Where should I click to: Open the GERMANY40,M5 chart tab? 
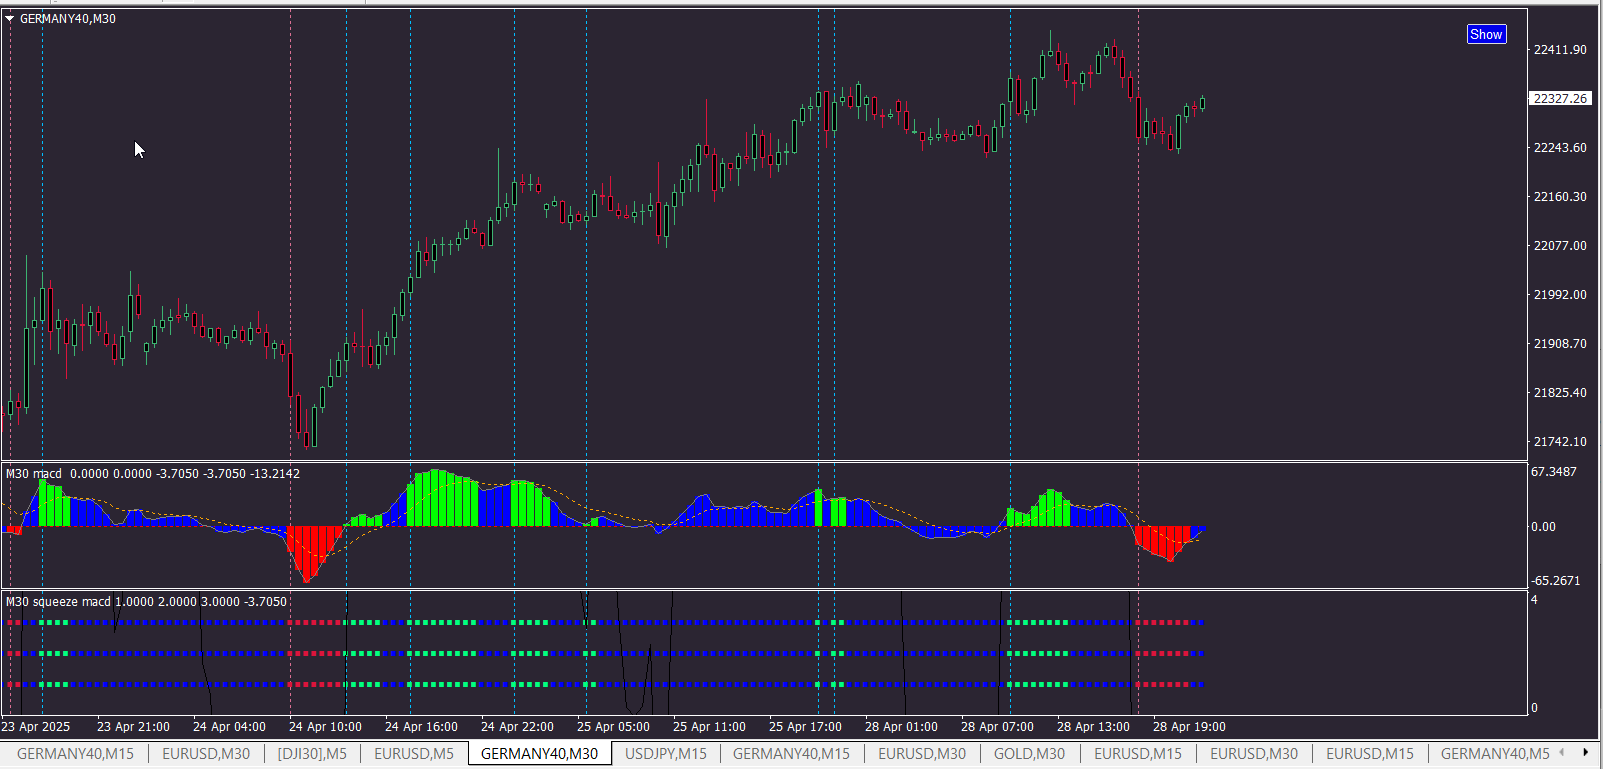tap(1494, 754)
